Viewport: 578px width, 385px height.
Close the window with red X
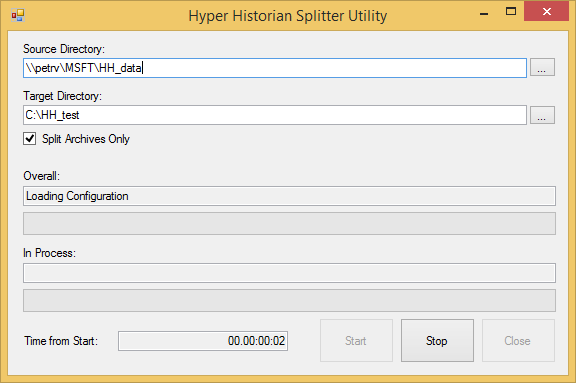tap(546, 11)
